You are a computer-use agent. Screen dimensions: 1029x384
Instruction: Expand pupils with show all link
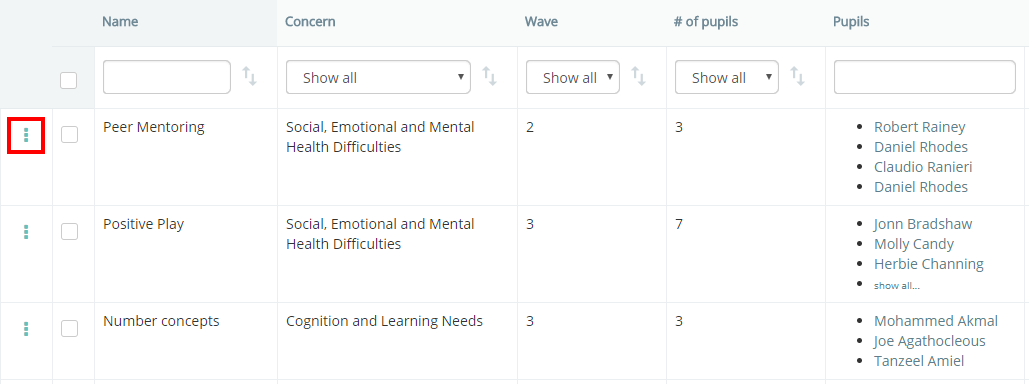[x=896, y=286]
